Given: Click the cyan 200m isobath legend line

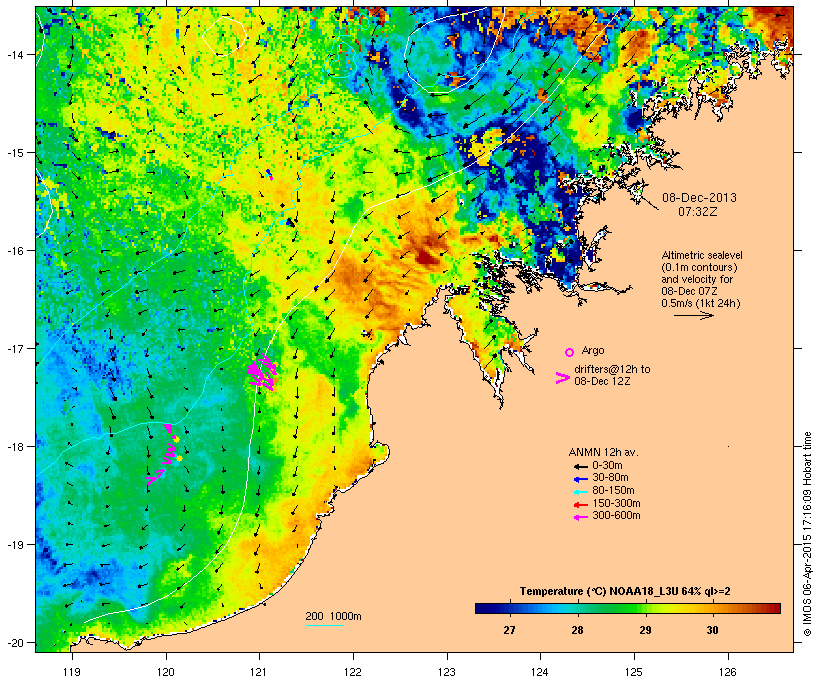Looking at the screenshot, I should point(324,625).
